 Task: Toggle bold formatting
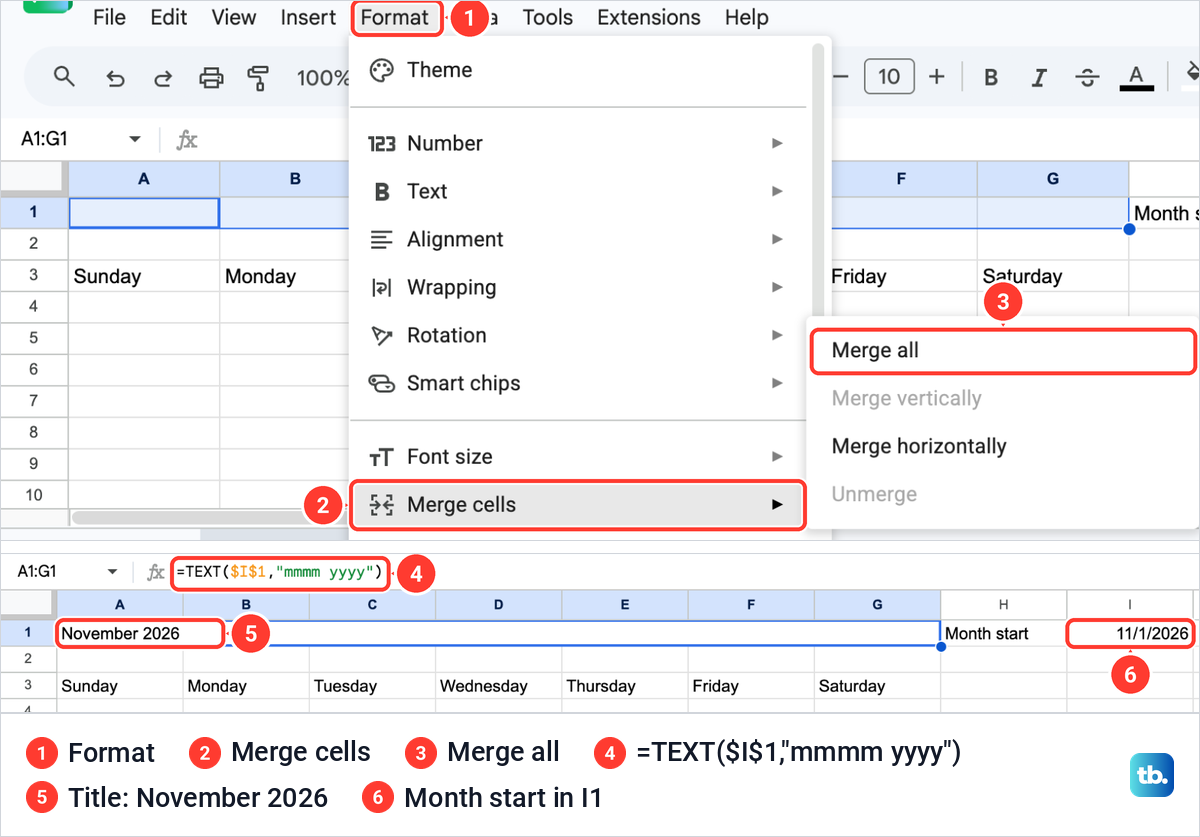point(991,77)
